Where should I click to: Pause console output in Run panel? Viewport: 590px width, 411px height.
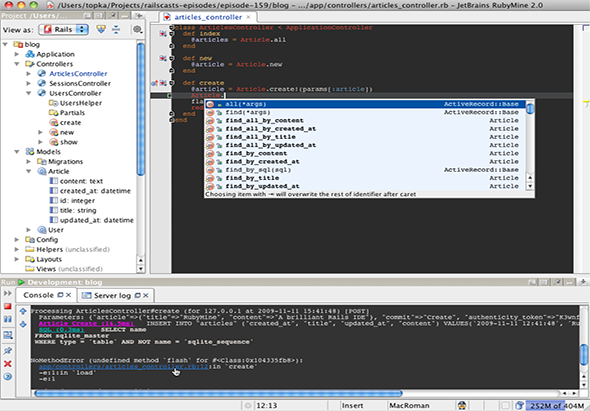pyautogui.click(x=8, y=319)
